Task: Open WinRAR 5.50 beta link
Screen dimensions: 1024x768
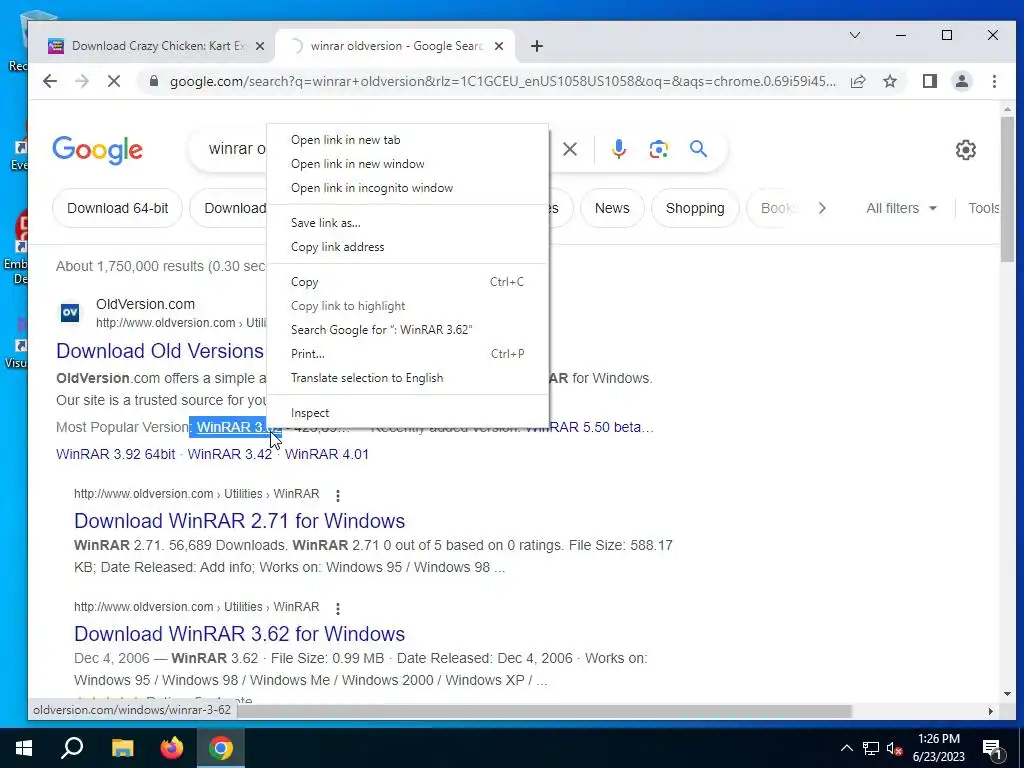Action: tap(590, 427)
